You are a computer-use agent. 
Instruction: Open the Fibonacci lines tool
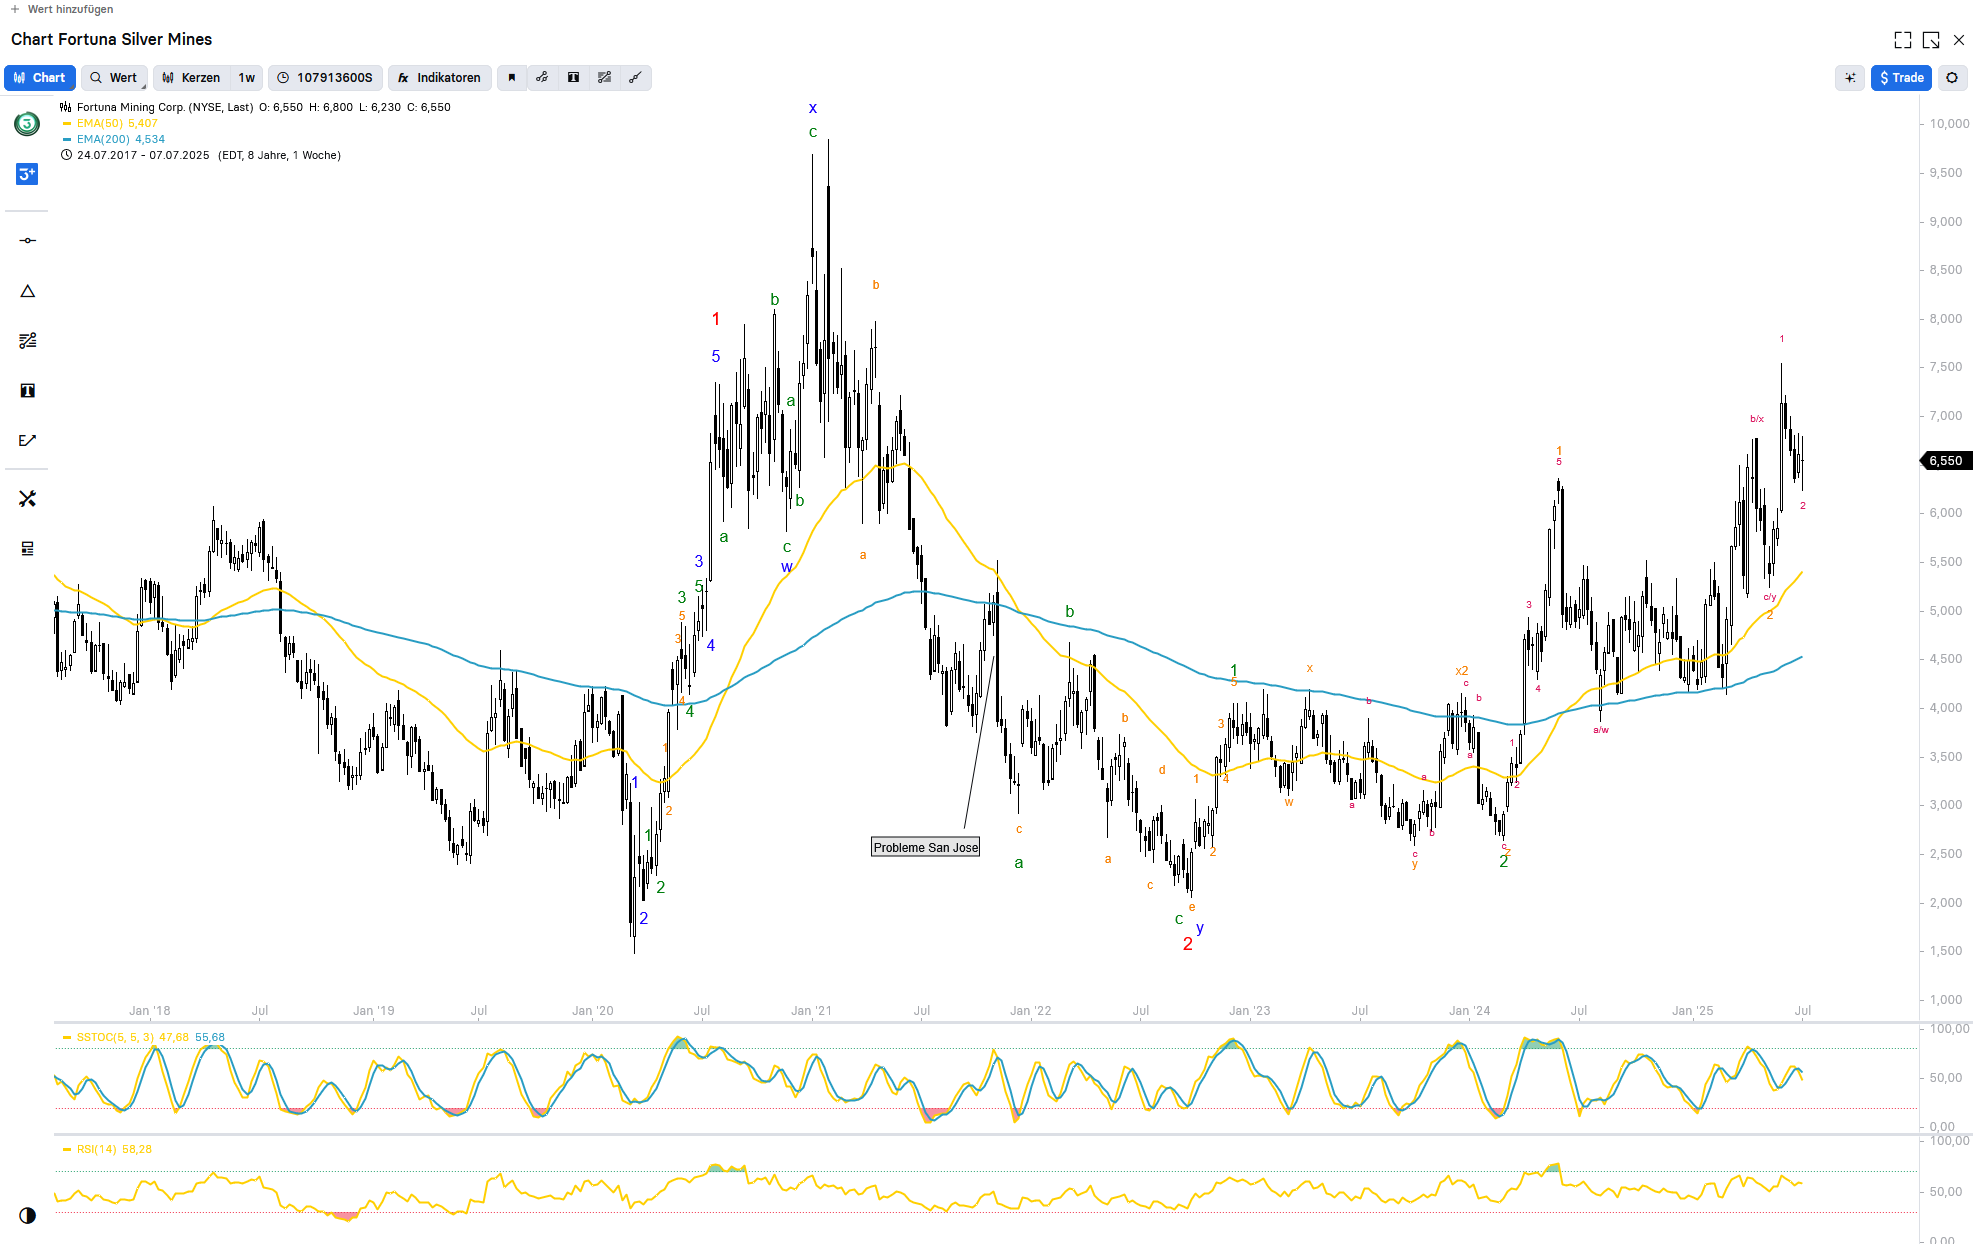[x=27, y=341]
